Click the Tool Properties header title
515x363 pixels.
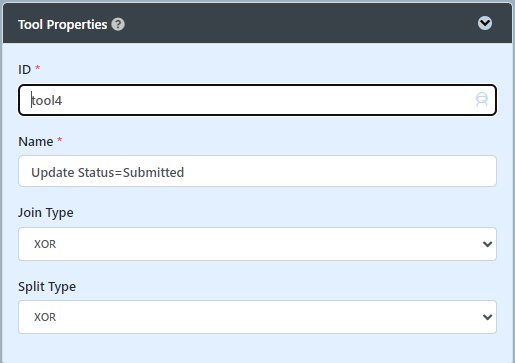pos(63,25)
